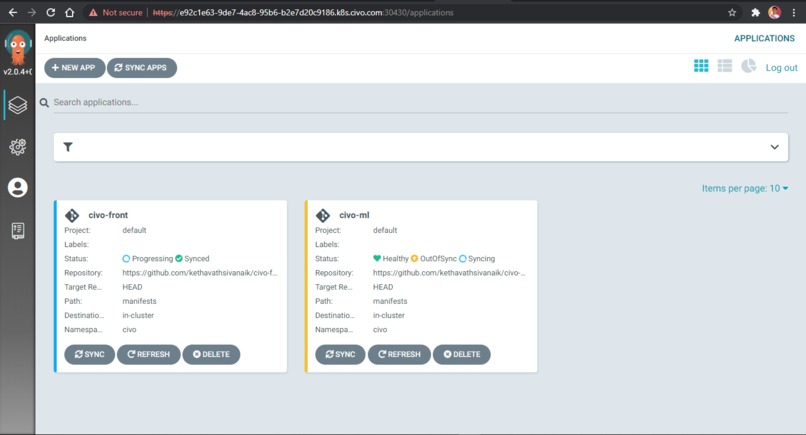
Task: Click civo-front project 'default'
Action: coord(134,230)
